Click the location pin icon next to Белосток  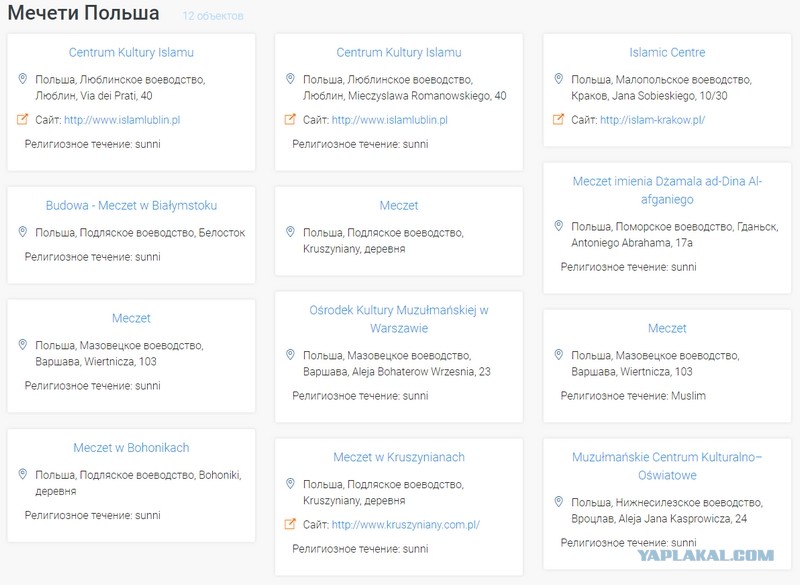22,232
